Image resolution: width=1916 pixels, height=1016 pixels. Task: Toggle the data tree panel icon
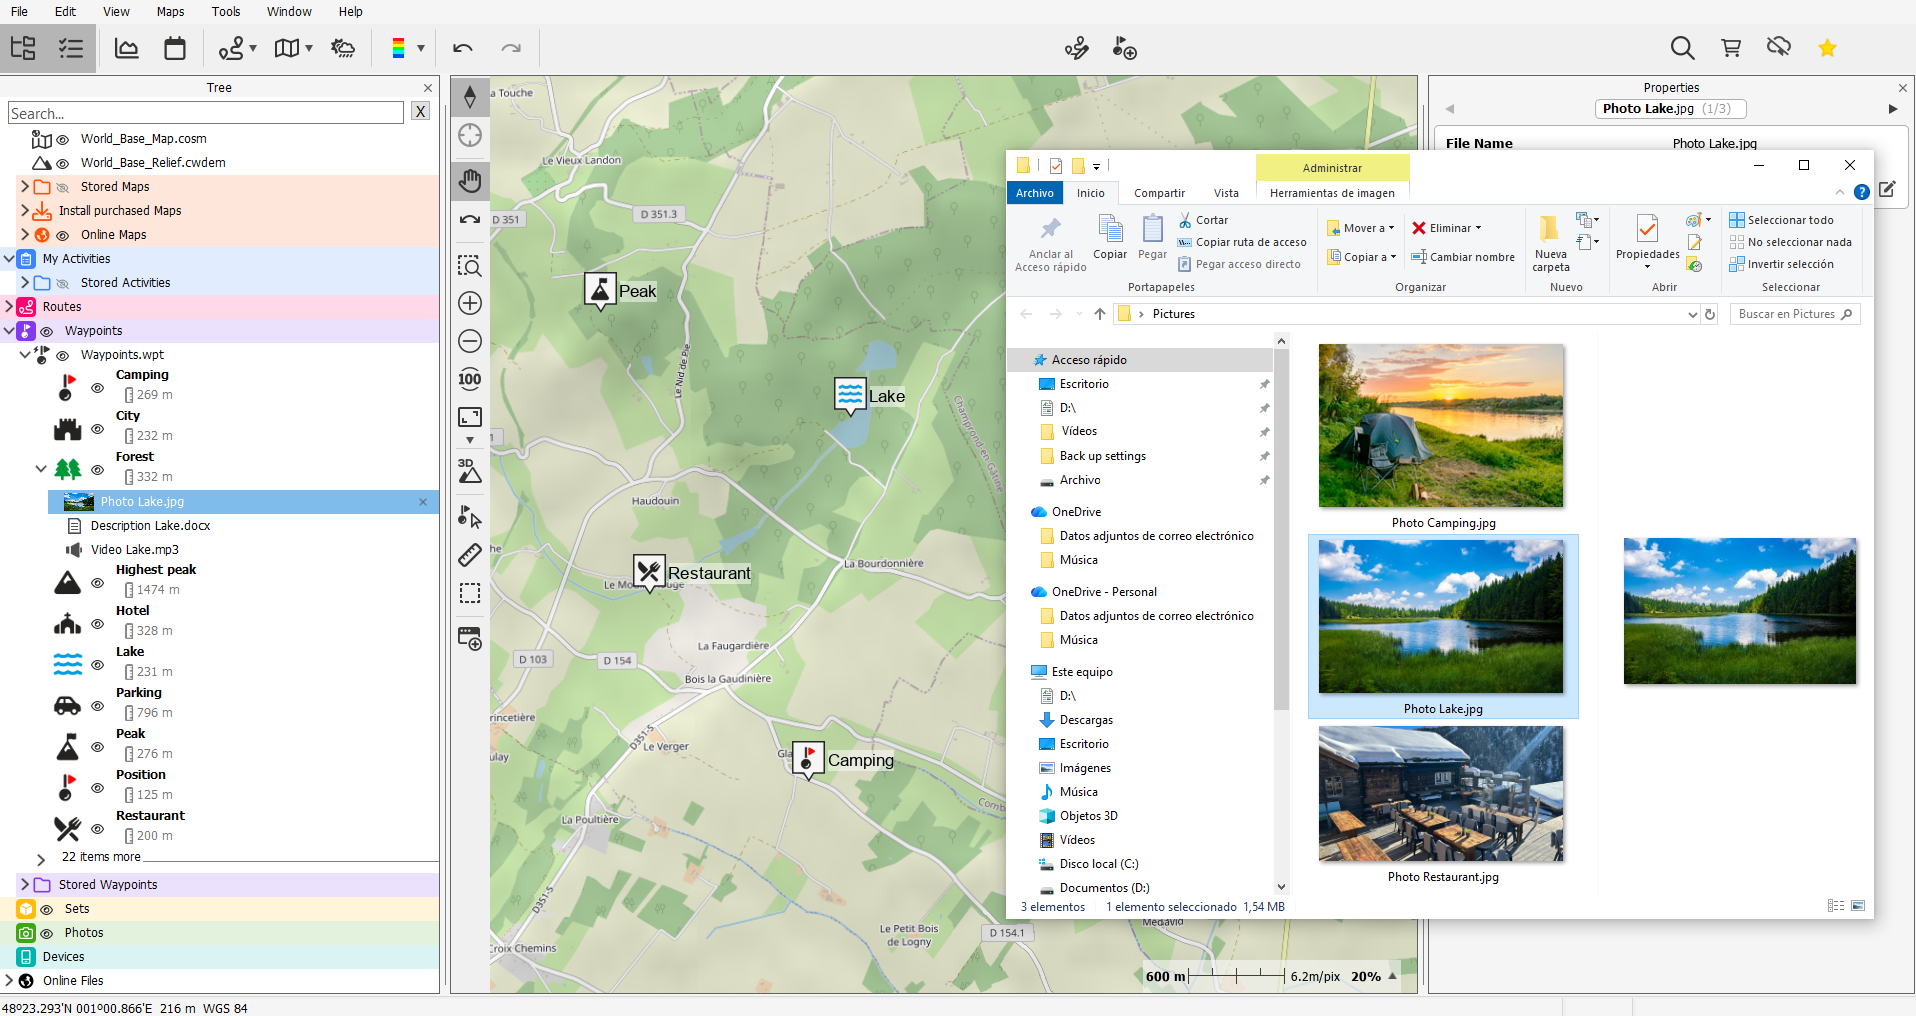tap(23, 48)
